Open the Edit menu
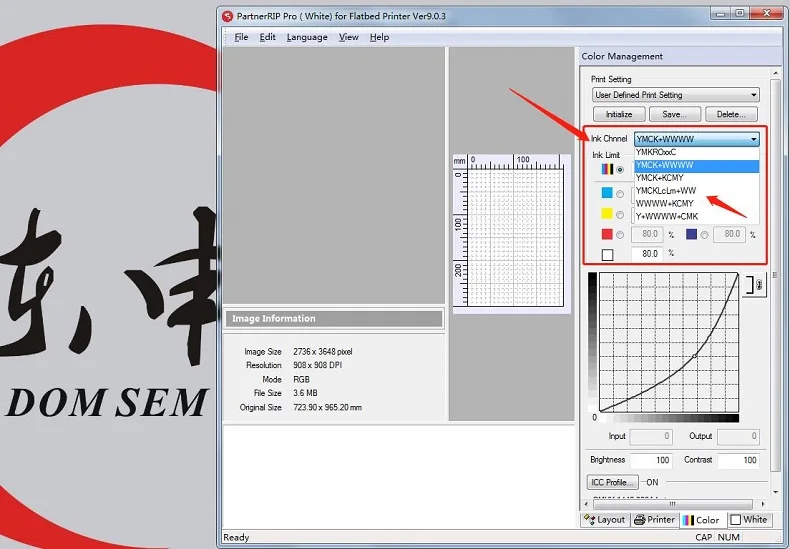Image resolution: width=790 pixels, height=549 pixels. (268, 37)
